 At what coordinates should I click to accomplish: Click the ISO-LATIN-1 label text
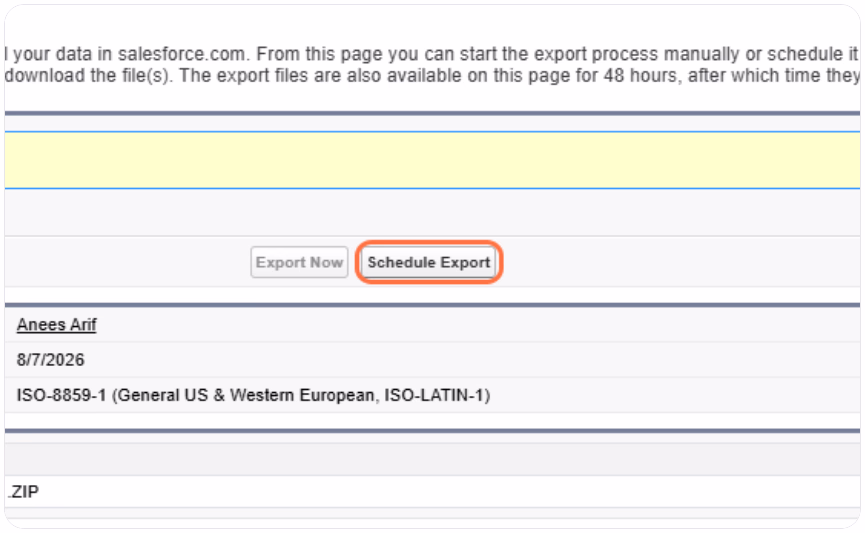434,395
